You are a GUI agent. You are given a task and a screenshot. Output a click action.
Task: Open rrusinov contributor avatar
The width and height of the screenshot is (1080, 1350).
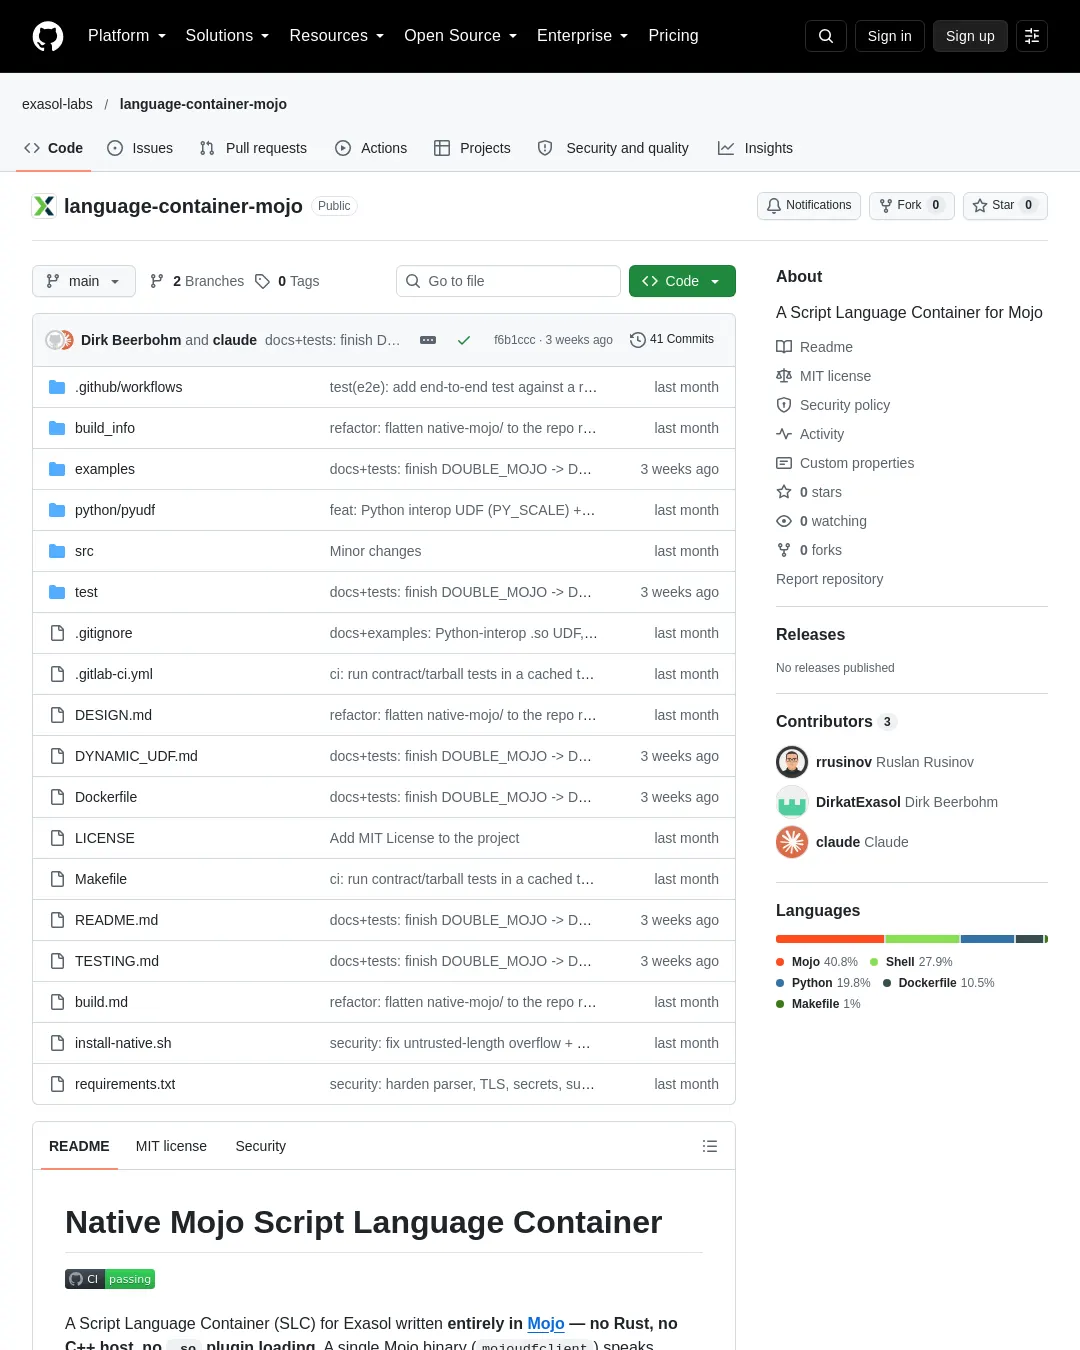pos(792,762)
